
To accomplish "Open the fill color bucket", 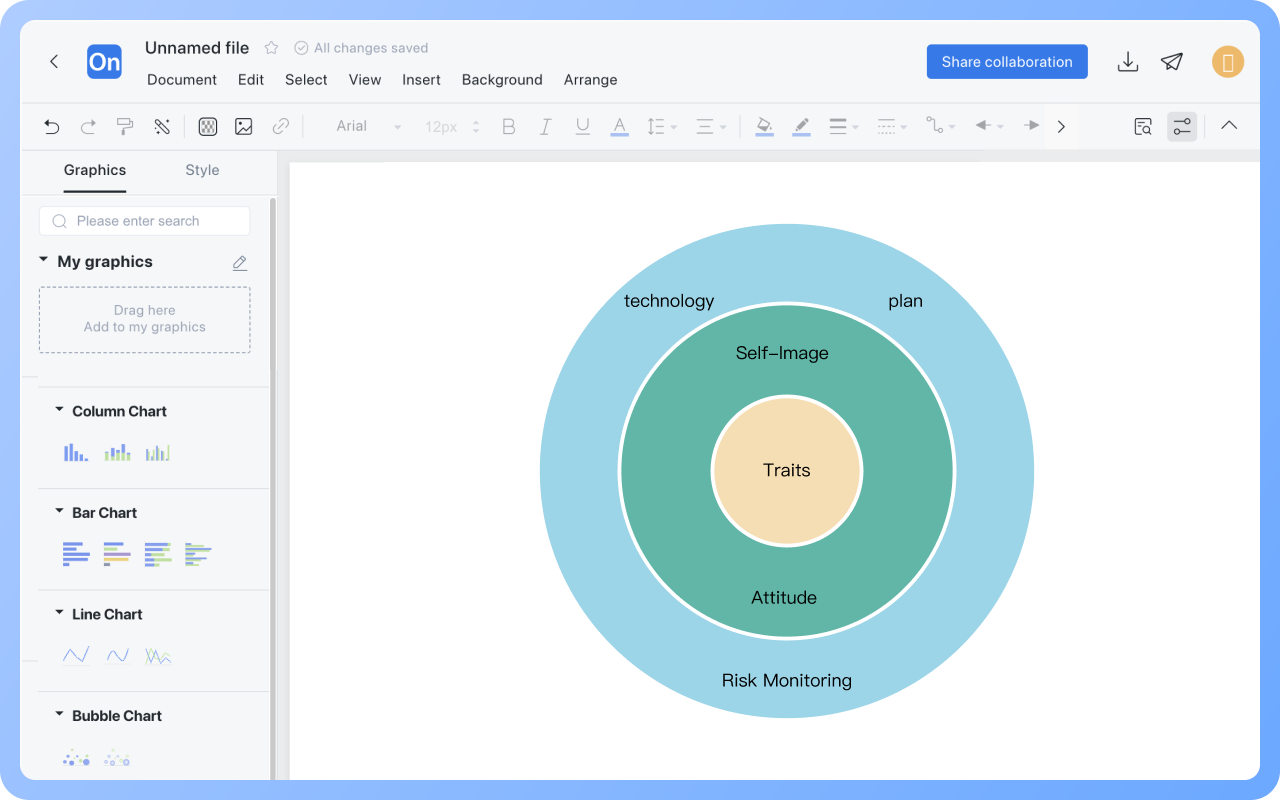I will click(765, 127).
